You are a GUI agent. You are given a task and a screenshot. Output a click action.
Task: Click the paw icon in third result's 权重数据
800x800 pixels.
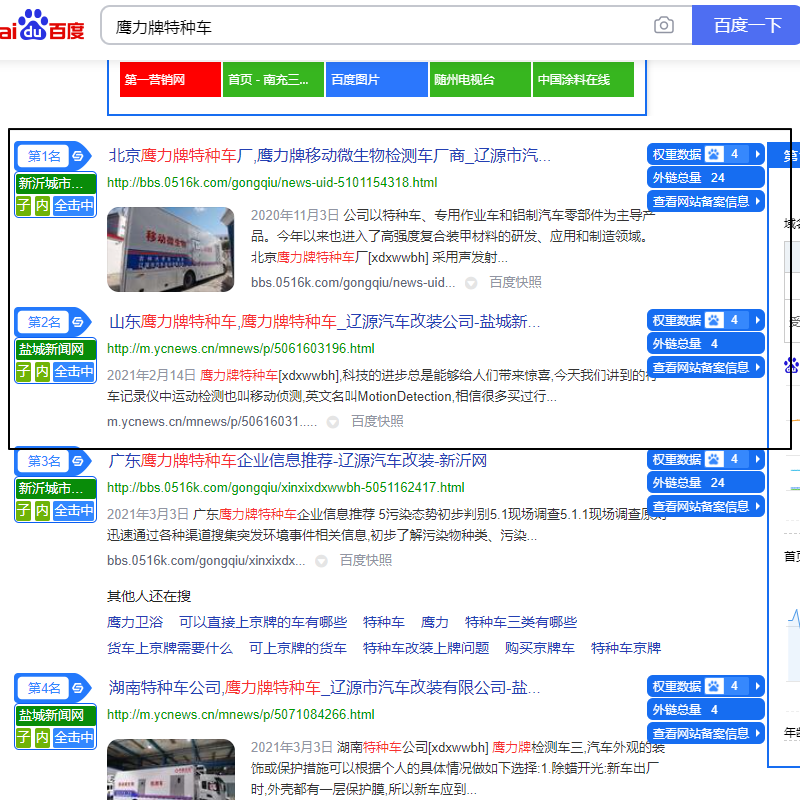714,459
